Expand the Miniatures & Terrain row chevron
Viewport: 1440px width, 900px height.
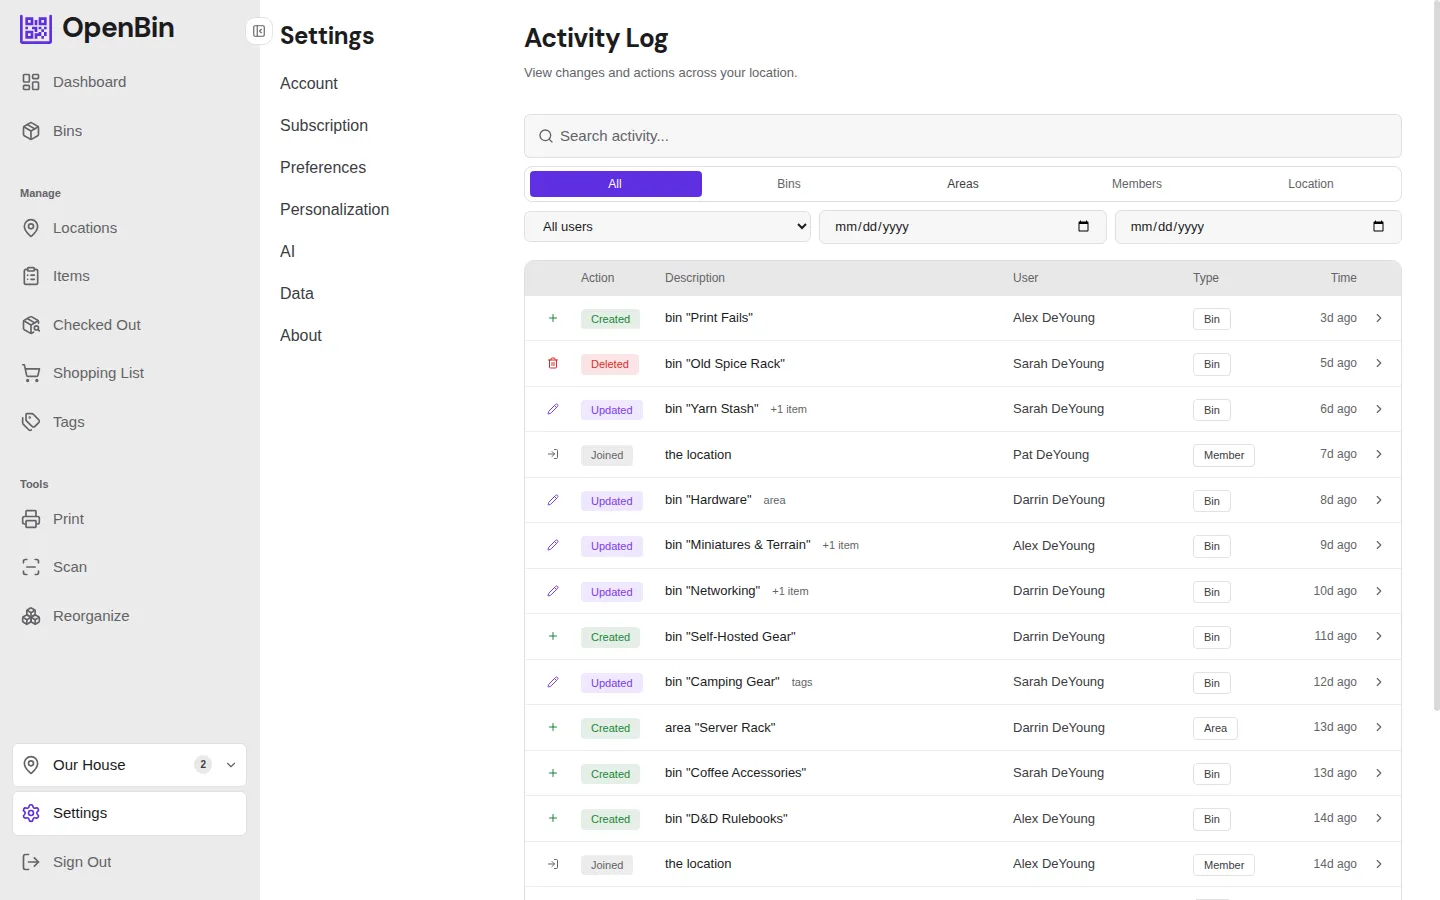pos(1379,545)
